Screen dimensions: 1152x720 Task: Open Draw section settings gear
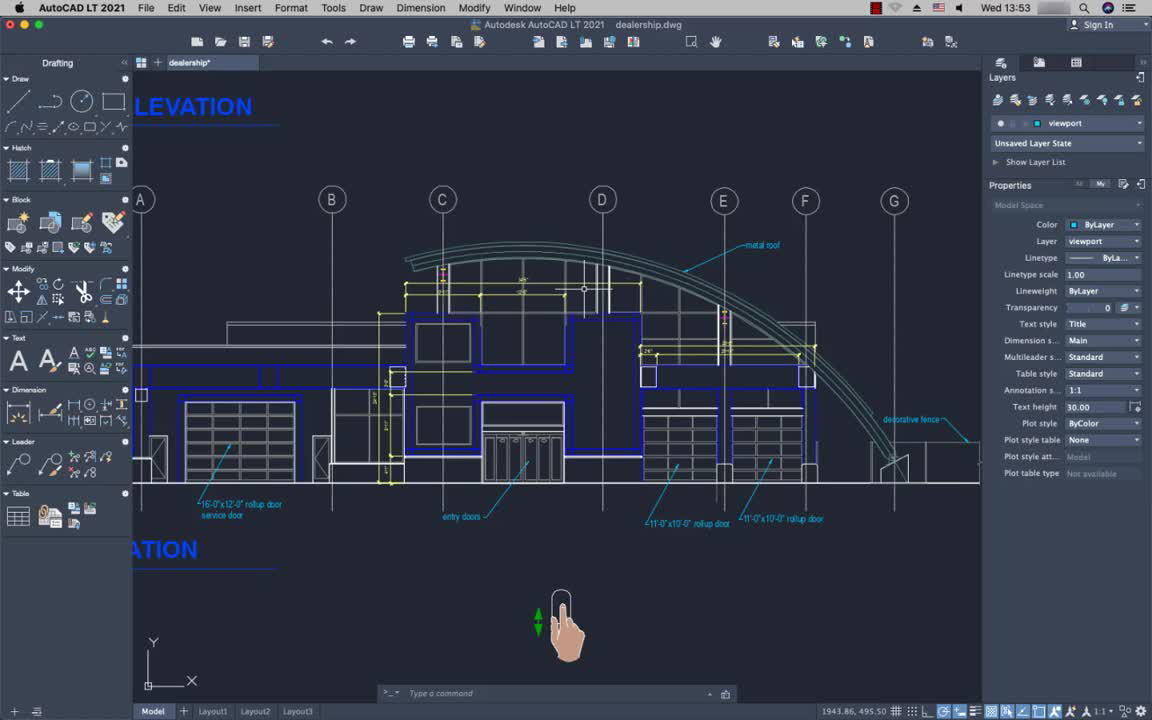(125, 79)
